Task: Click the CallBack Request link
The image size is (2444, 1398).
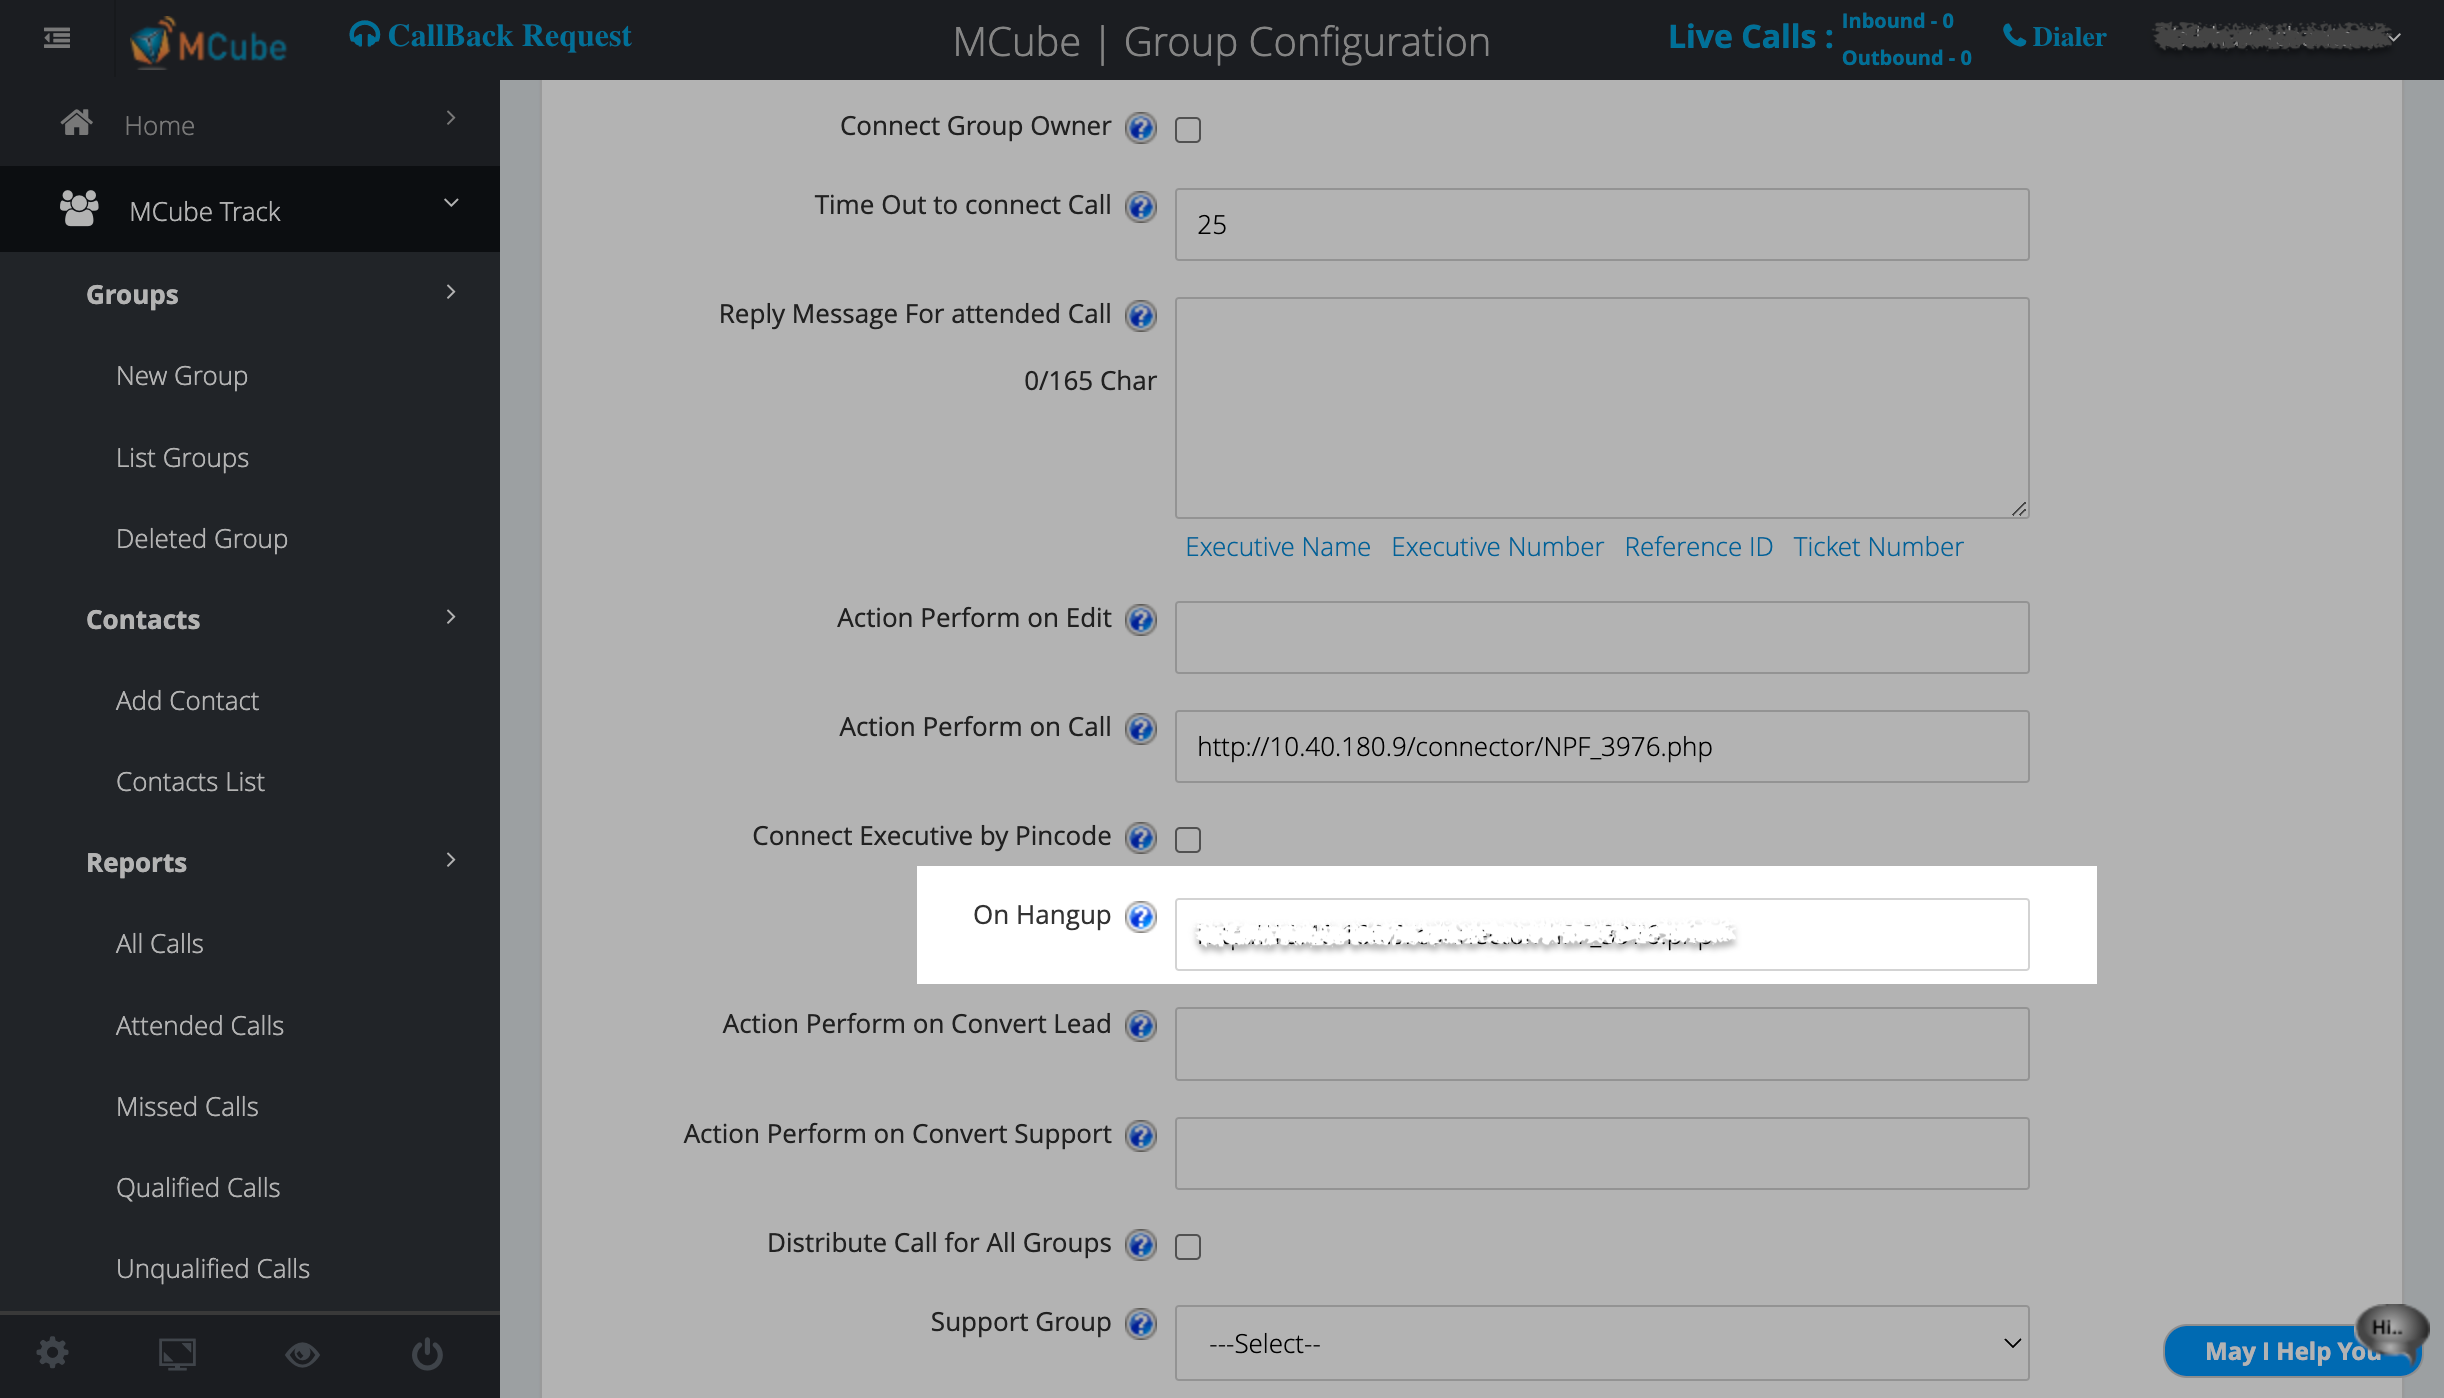Action: tap(488, 35)
